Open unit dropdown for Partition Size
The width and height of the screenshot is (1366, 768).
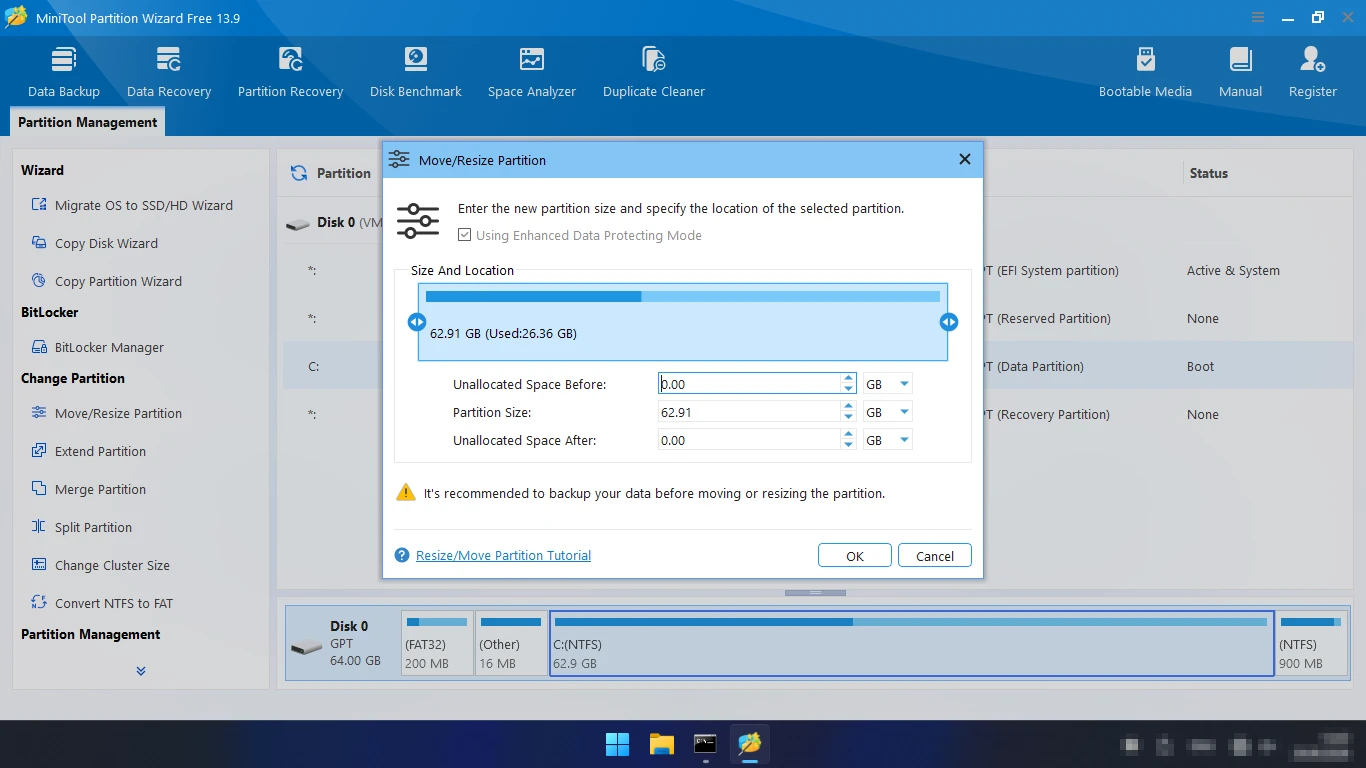tap(904, 412)
